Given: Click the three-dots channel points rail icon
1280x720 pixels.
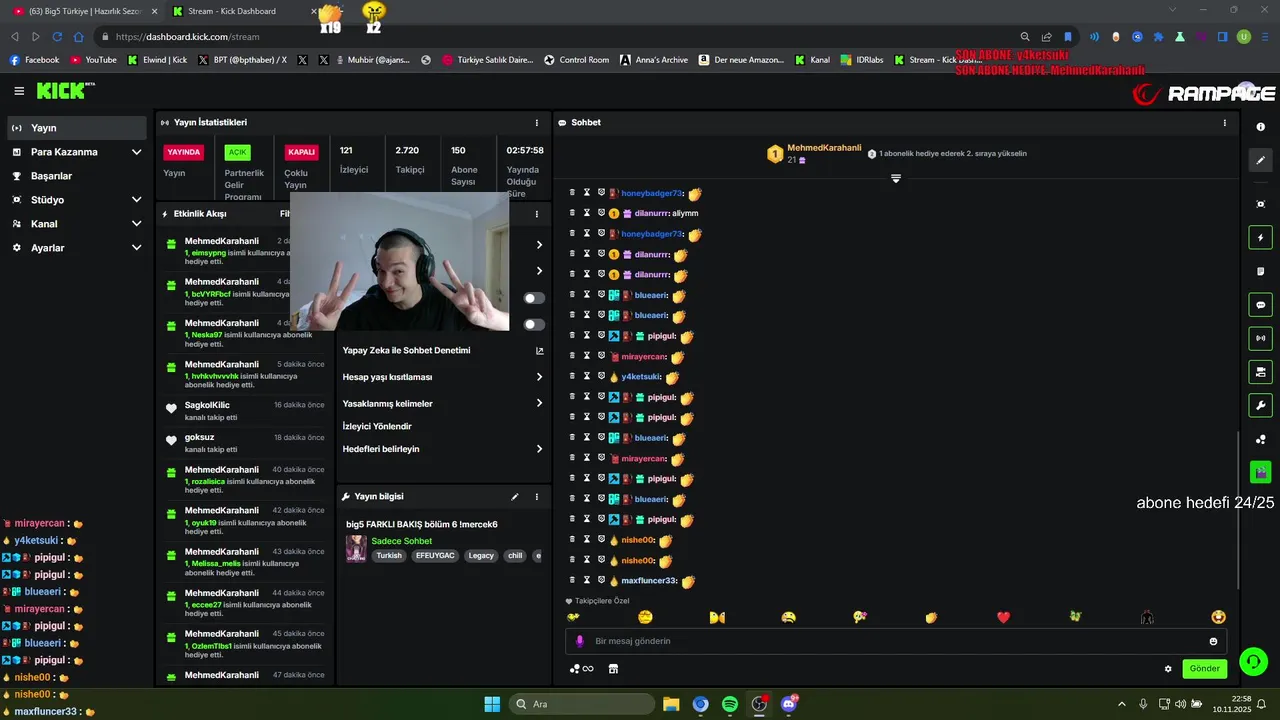Looking at the screenshot, I should (1260, 439).
